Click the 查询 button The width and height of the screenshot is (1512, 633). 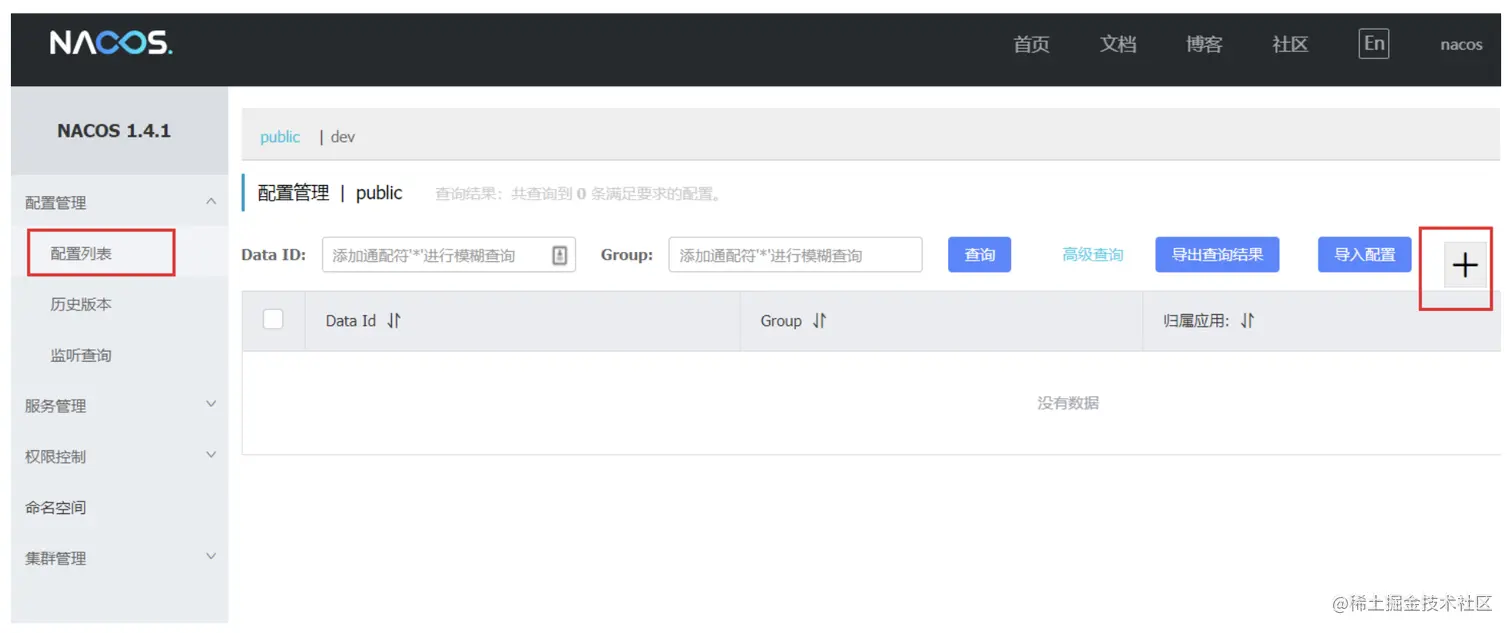coord(979,255)
